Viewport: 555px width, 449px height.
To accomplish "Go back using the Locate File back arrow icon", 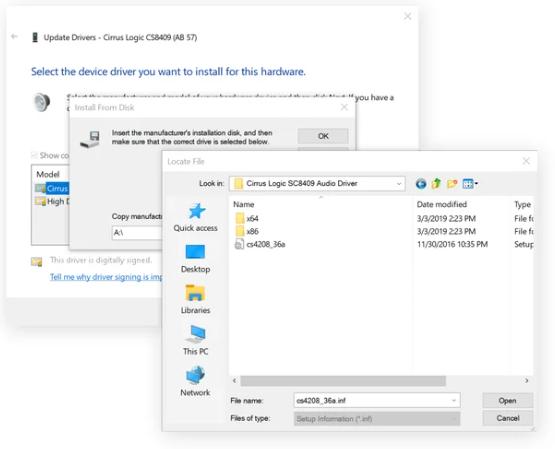I will [x=420, y=184].
